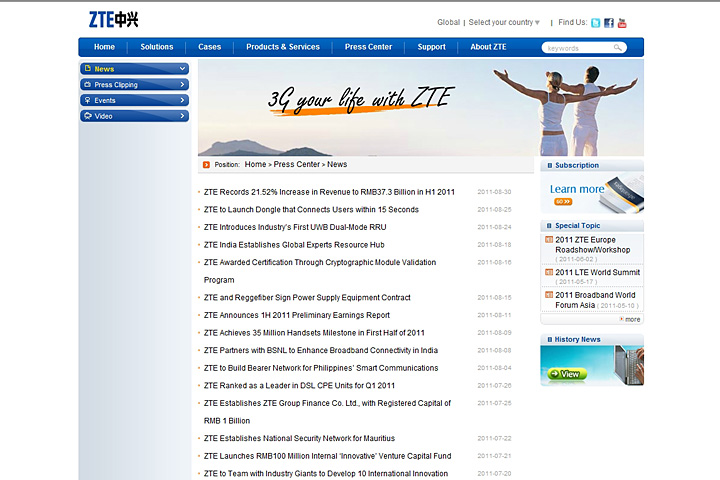Open 2011 LTE World Summit link
The image size is (720, 480).
[x=598, y=272]
